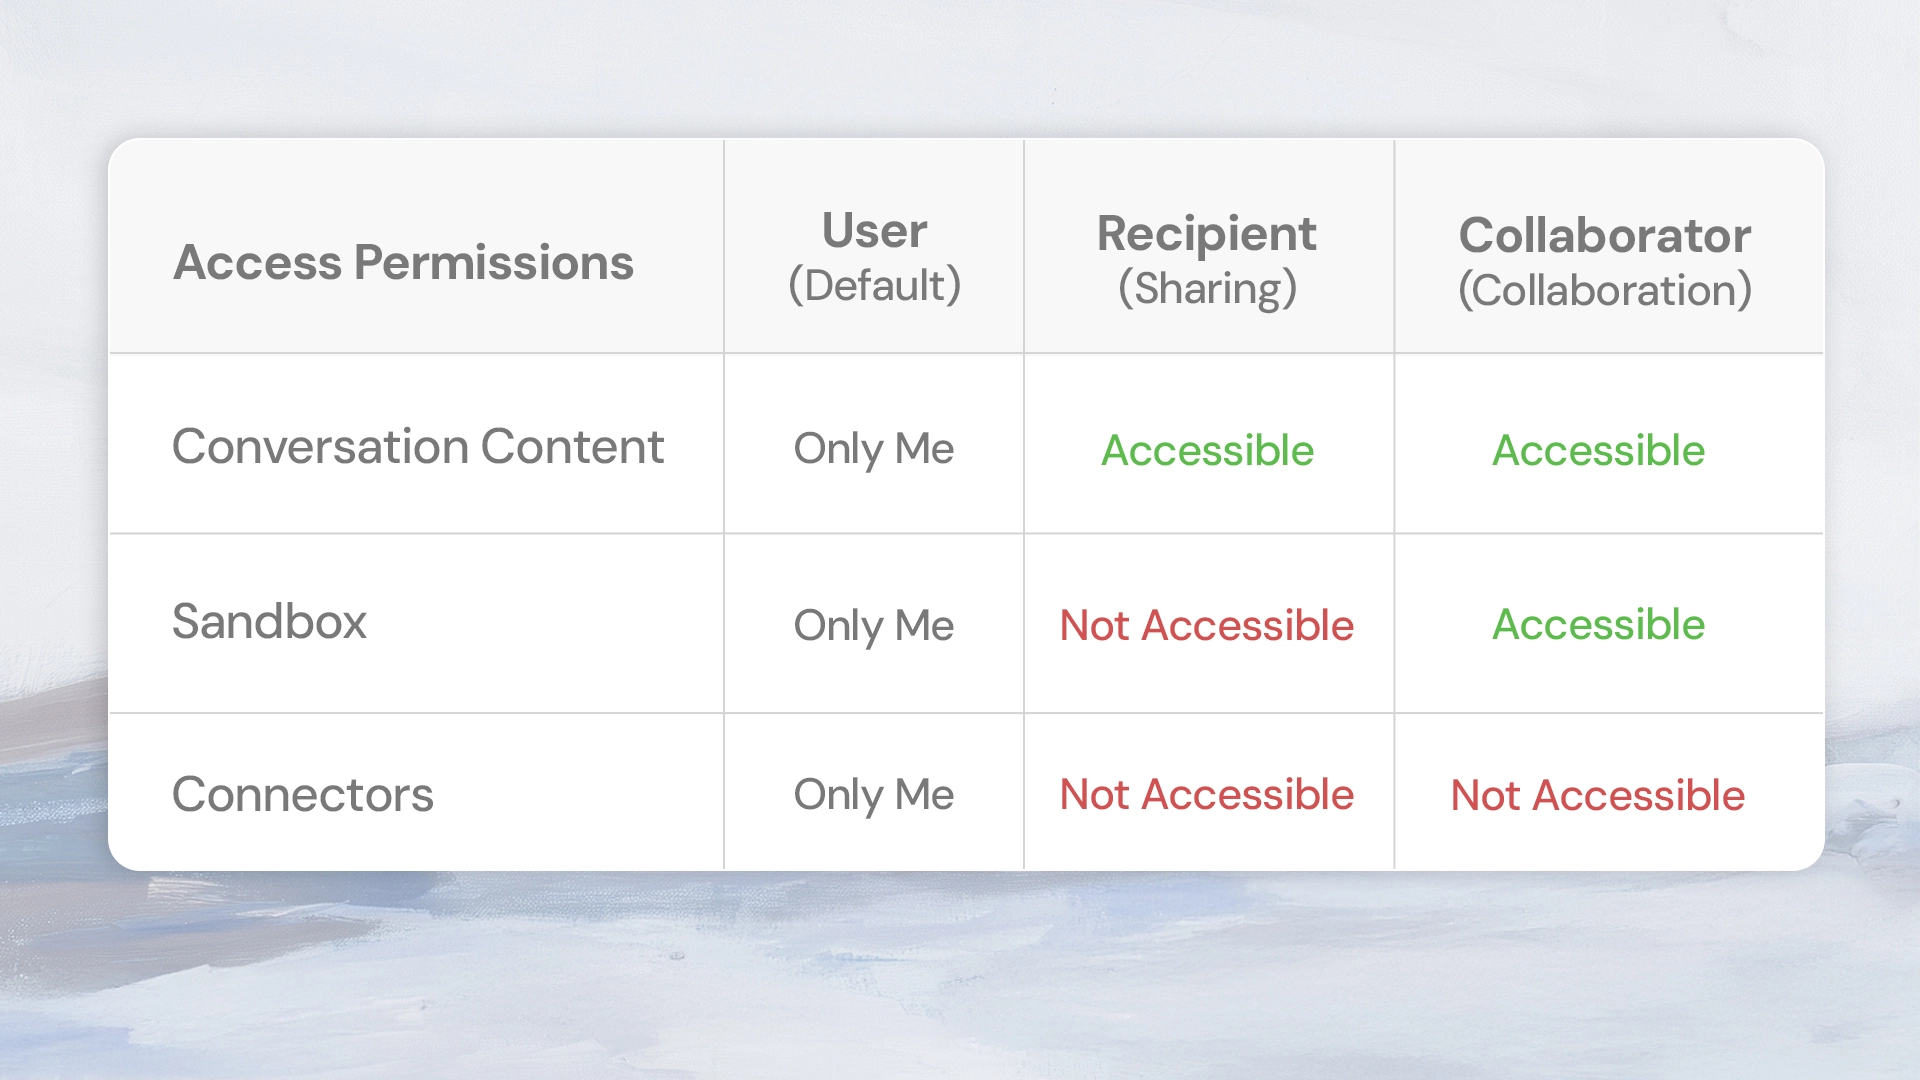The width and height of the screenshot is (1920, 1080).
Task: Click Only Me in Conversation Content row
Action: coord(873,449)
